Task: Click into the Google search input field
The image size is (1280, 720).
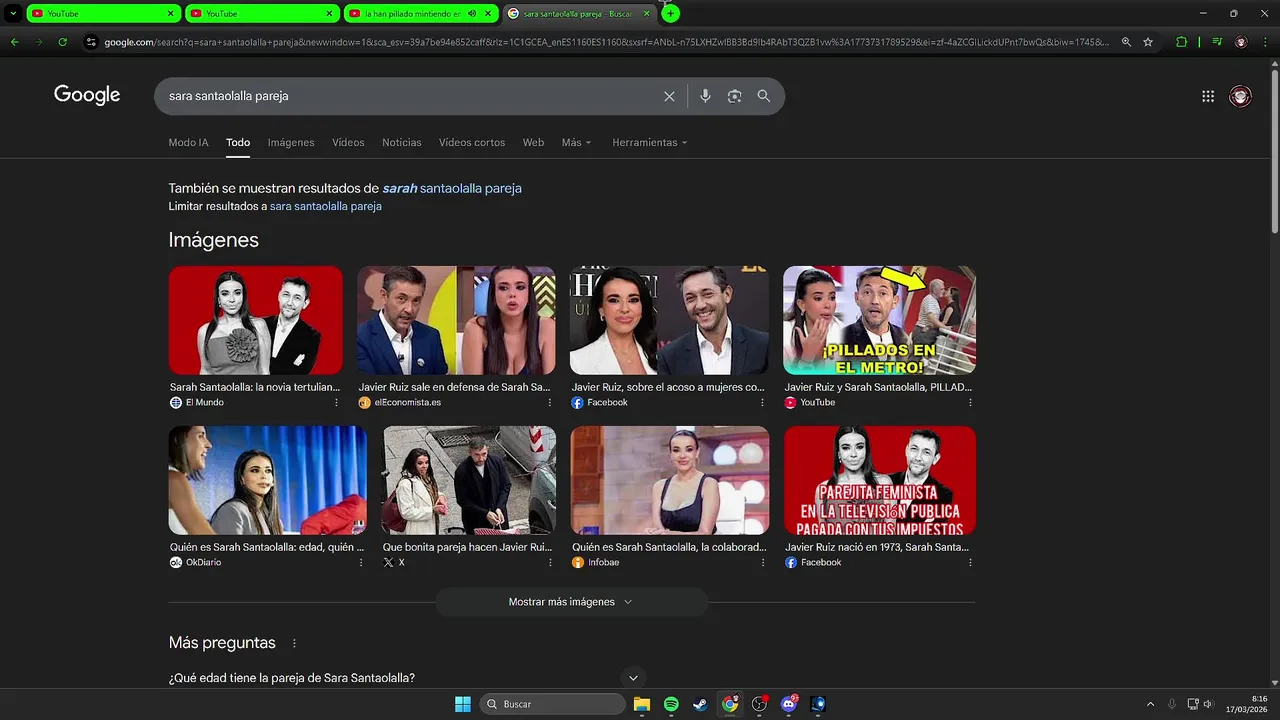Action: click(410, 96)
